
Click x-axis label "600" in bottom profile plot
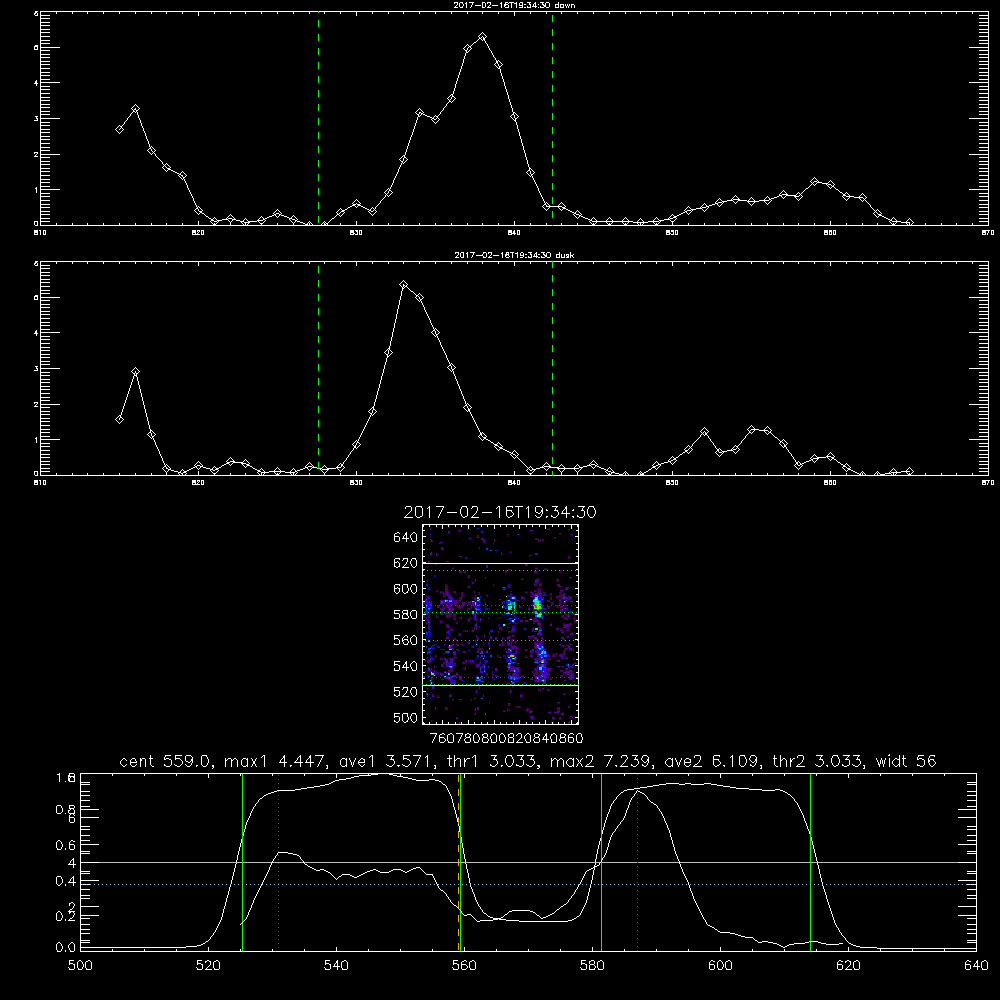click(721, 966)
